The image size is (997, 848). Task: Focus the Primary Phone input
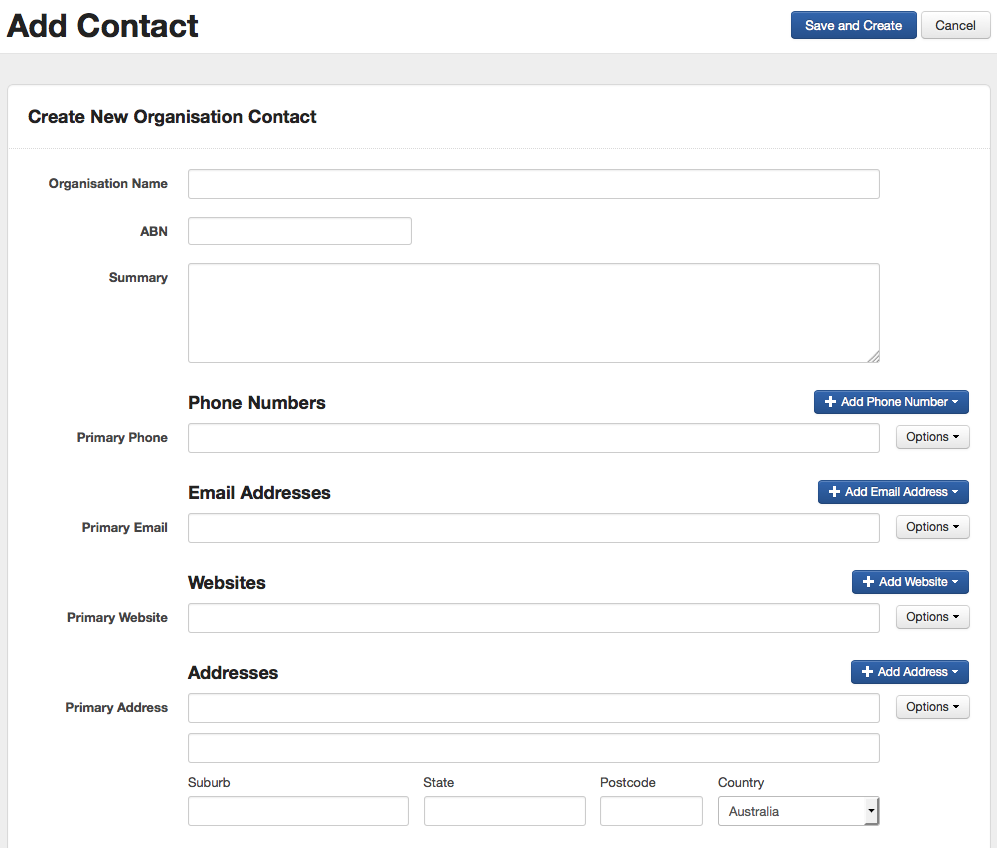click(533, 438)
